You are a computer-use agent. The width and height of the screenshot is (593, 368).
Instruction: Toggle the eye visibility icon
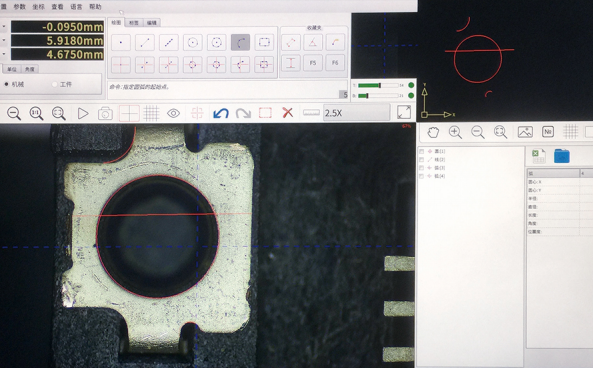[173, 113]
